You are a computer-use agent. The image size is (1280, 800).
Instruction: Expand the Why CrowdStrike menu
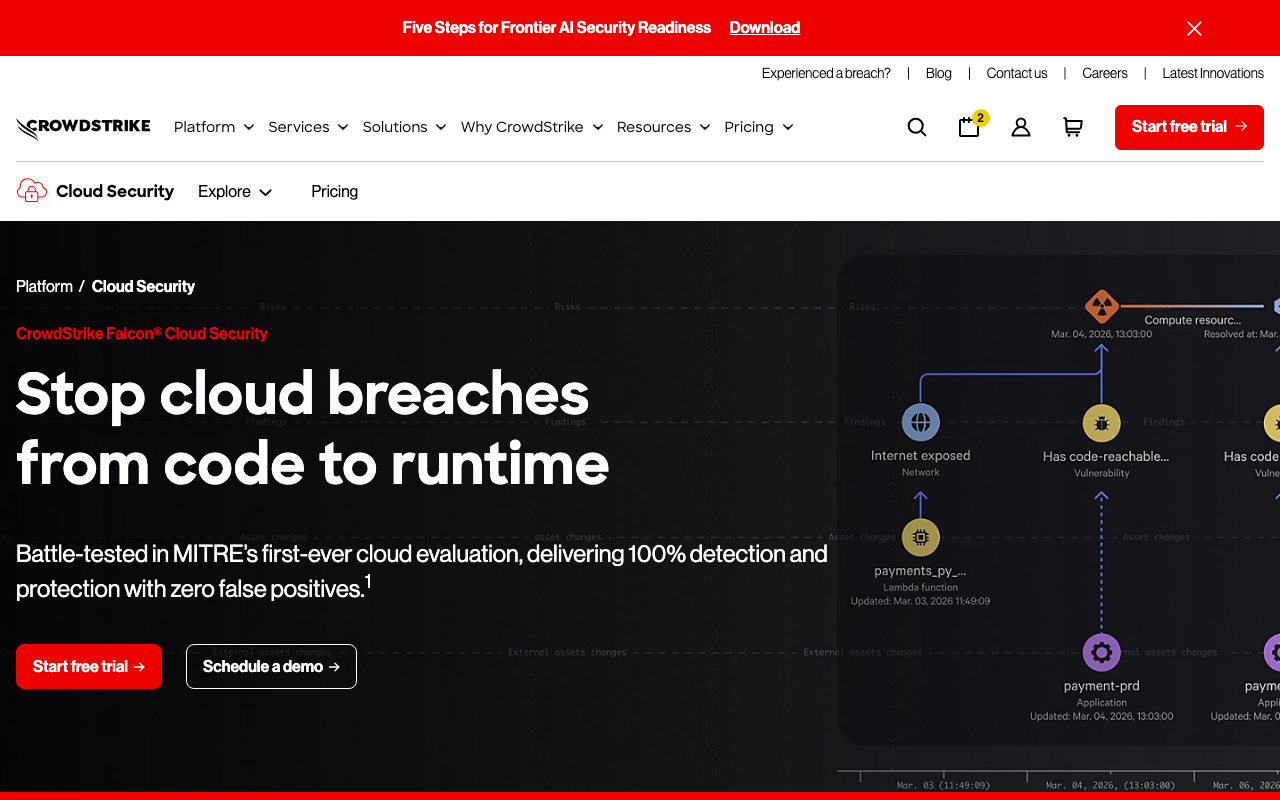pos(532,127)
